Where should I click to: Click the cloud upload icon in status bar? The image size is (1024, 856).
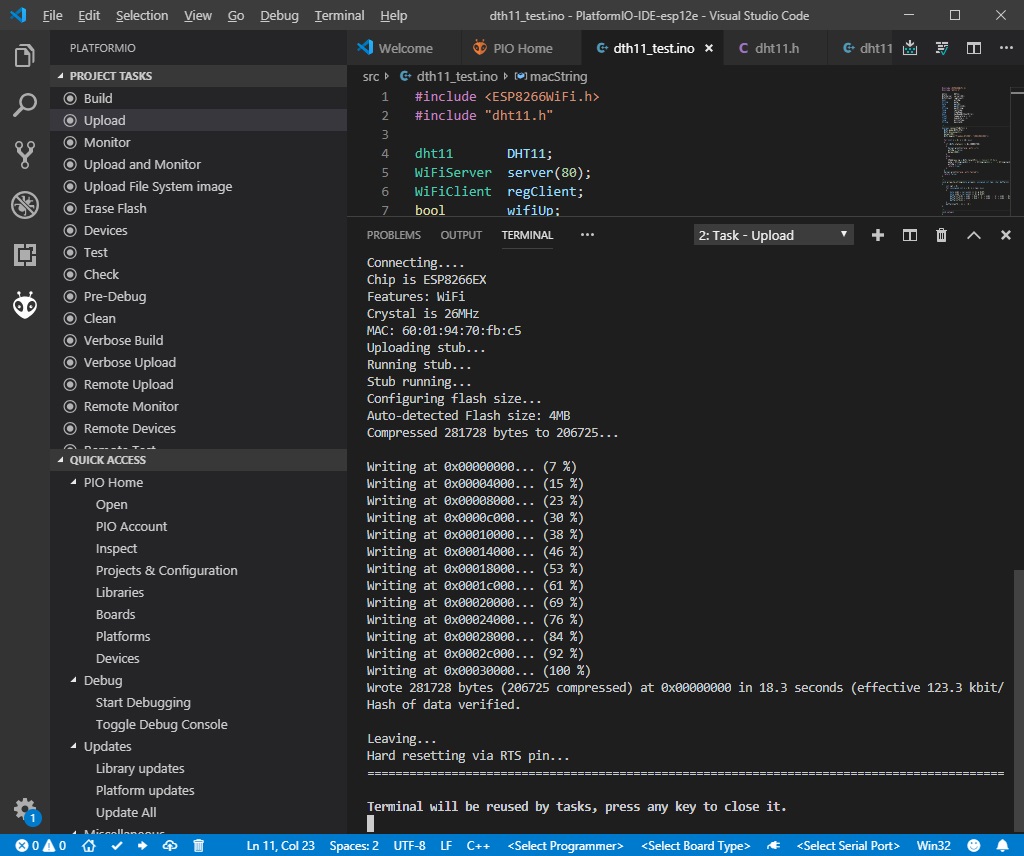click(x=170, y=846)
